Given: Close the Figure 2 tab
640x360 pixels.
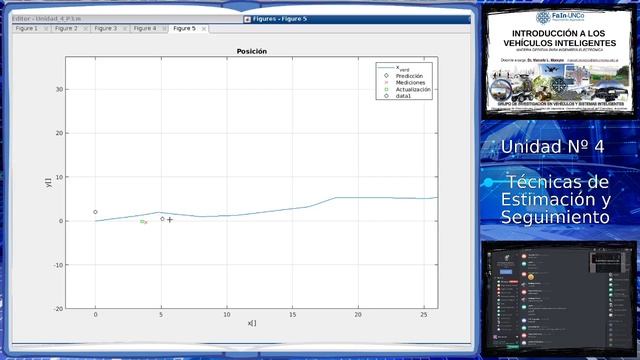Looking at the screenshot, I should (x=85, y=29).
